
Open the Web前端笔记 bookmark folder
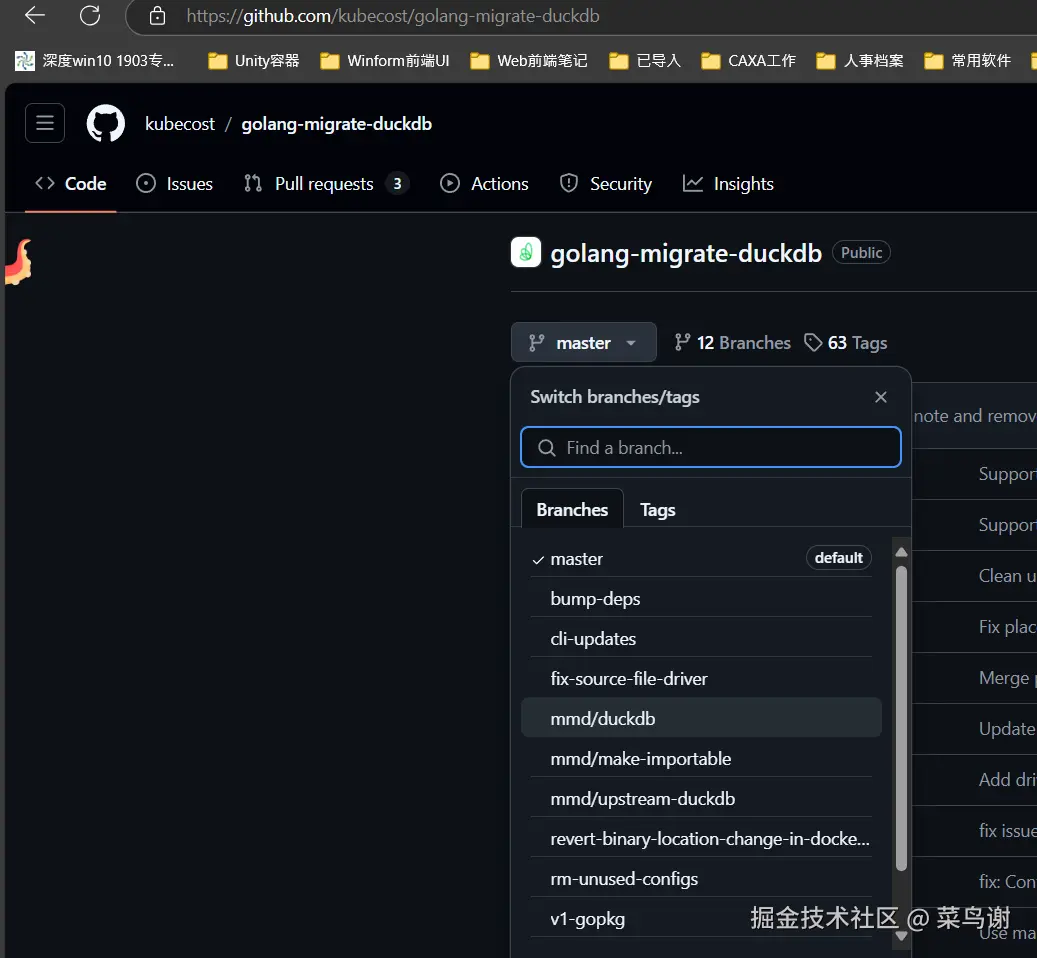tap(528, 61)
